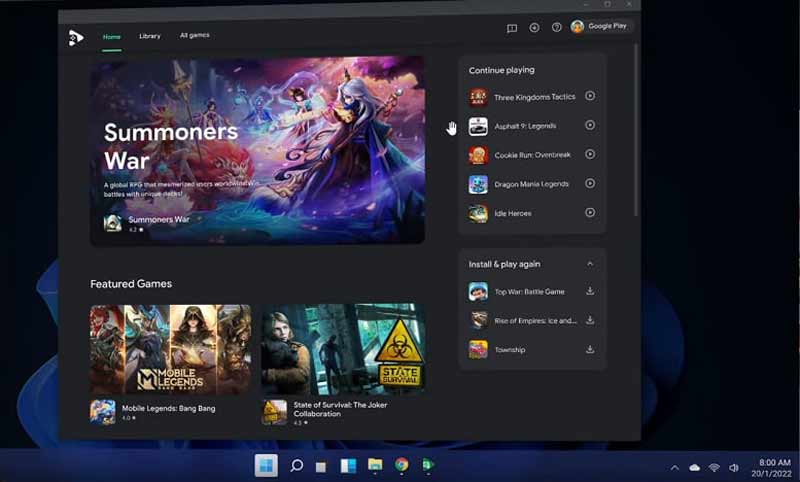Select the 'Dragon Mania Legends' text

tap(531, 184)
